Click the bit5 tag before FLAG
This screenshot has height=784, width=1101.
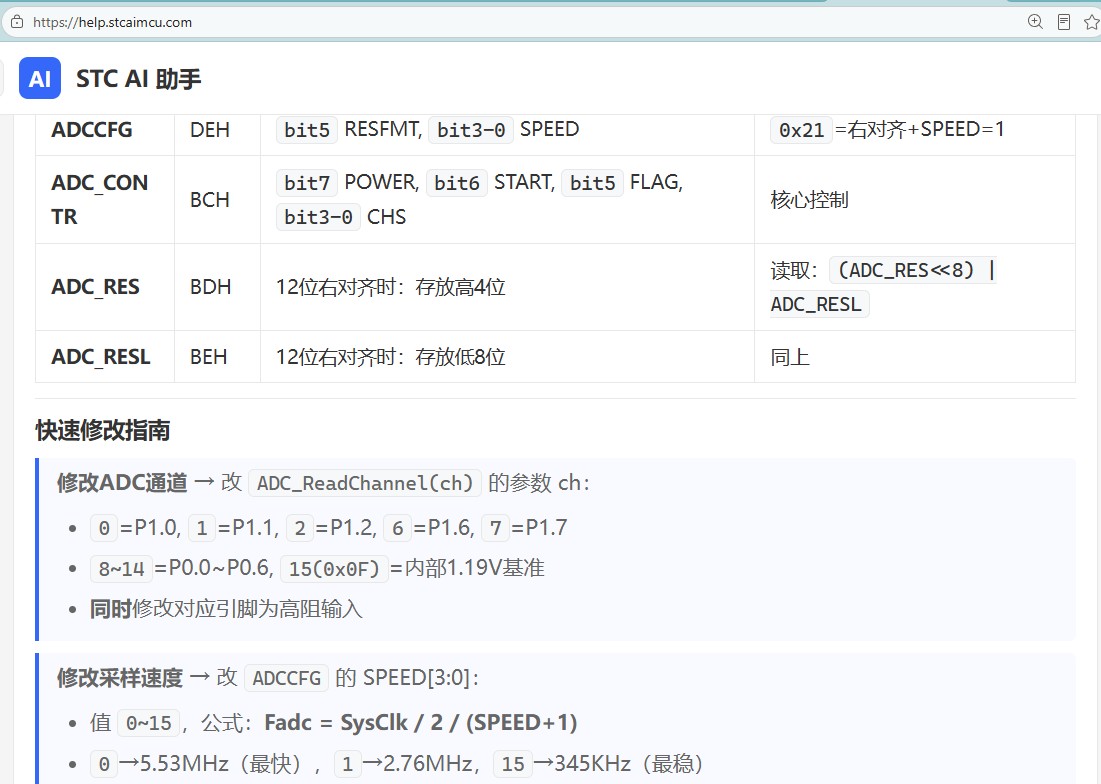(593, 183)
